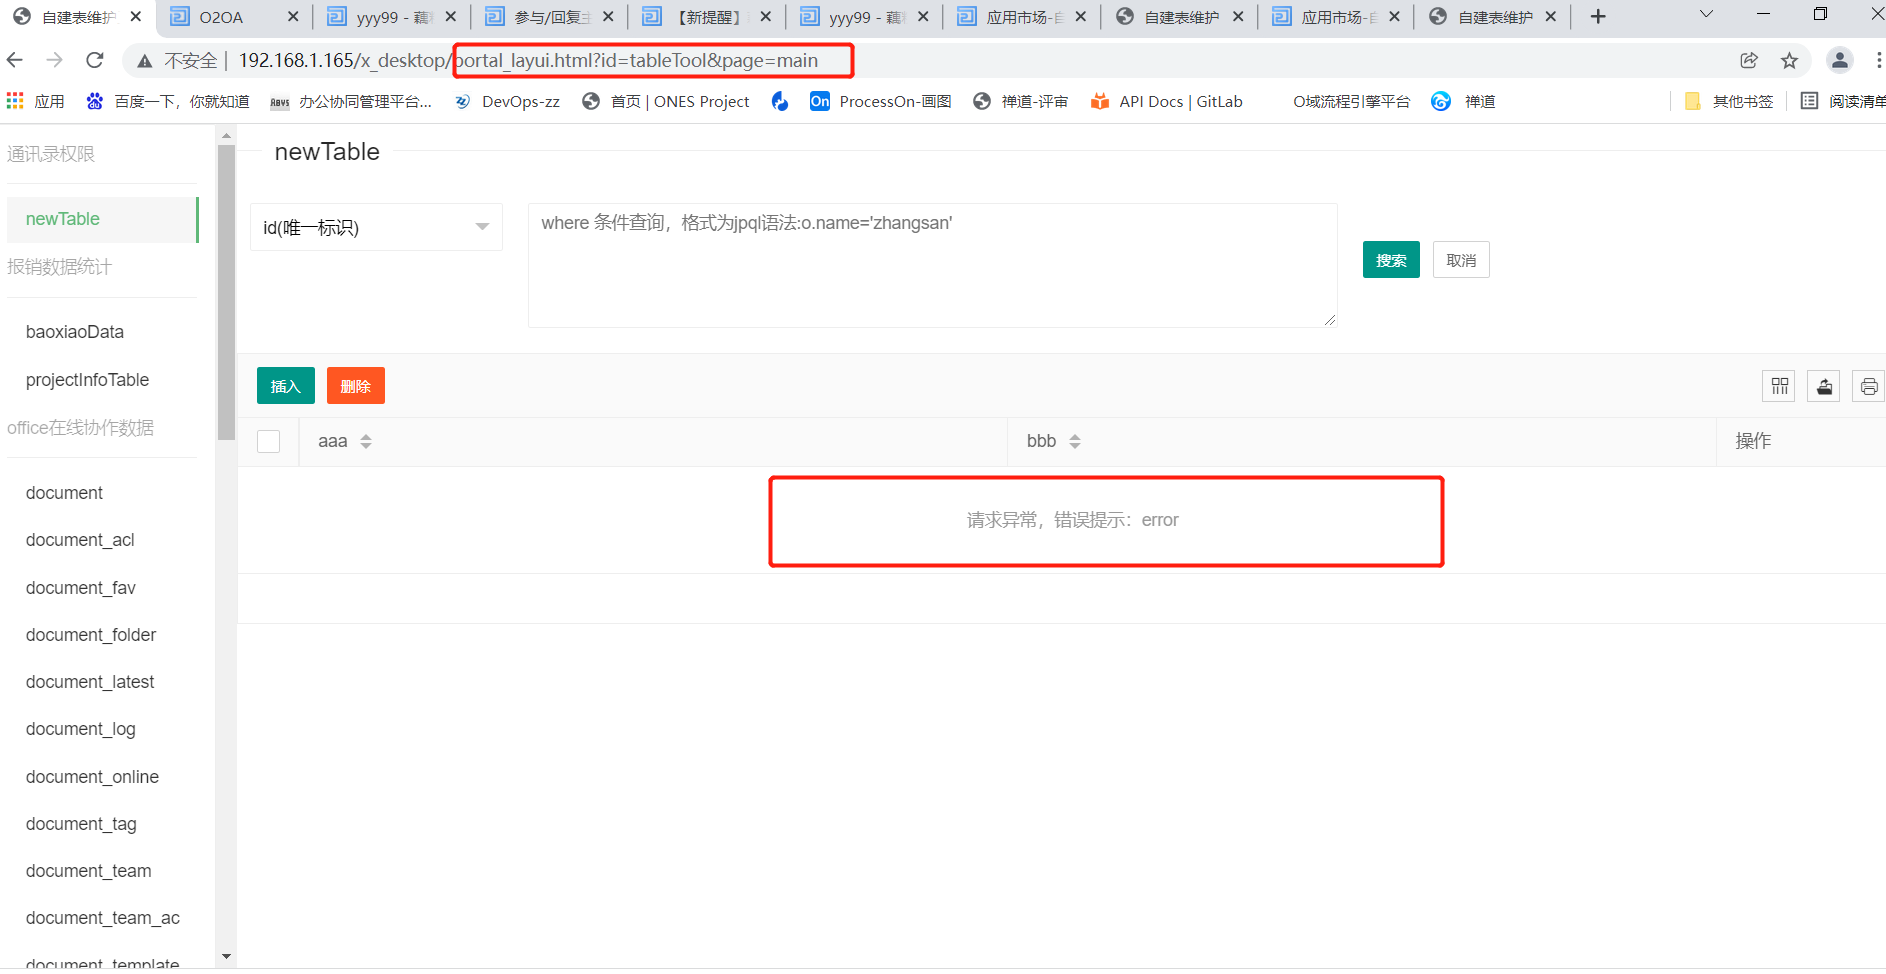Viewport: 1886px width, 974px height.
Task: Click the table print icon
Action: 1869,386
